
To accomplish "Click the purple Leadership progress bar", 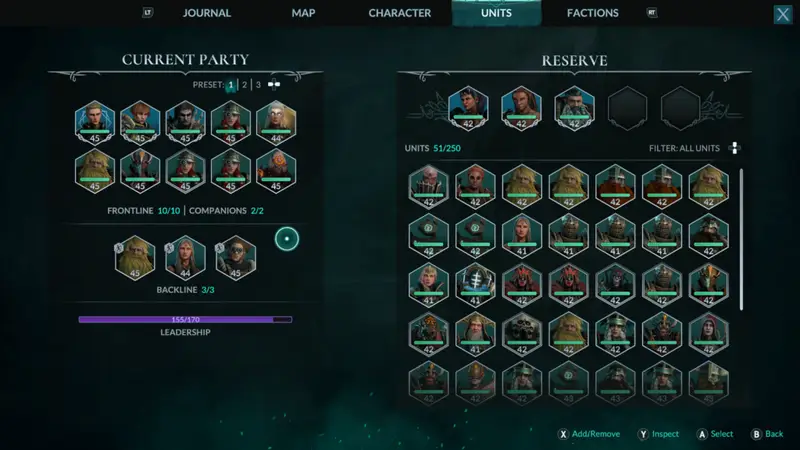I will click(x=185, y=319).
